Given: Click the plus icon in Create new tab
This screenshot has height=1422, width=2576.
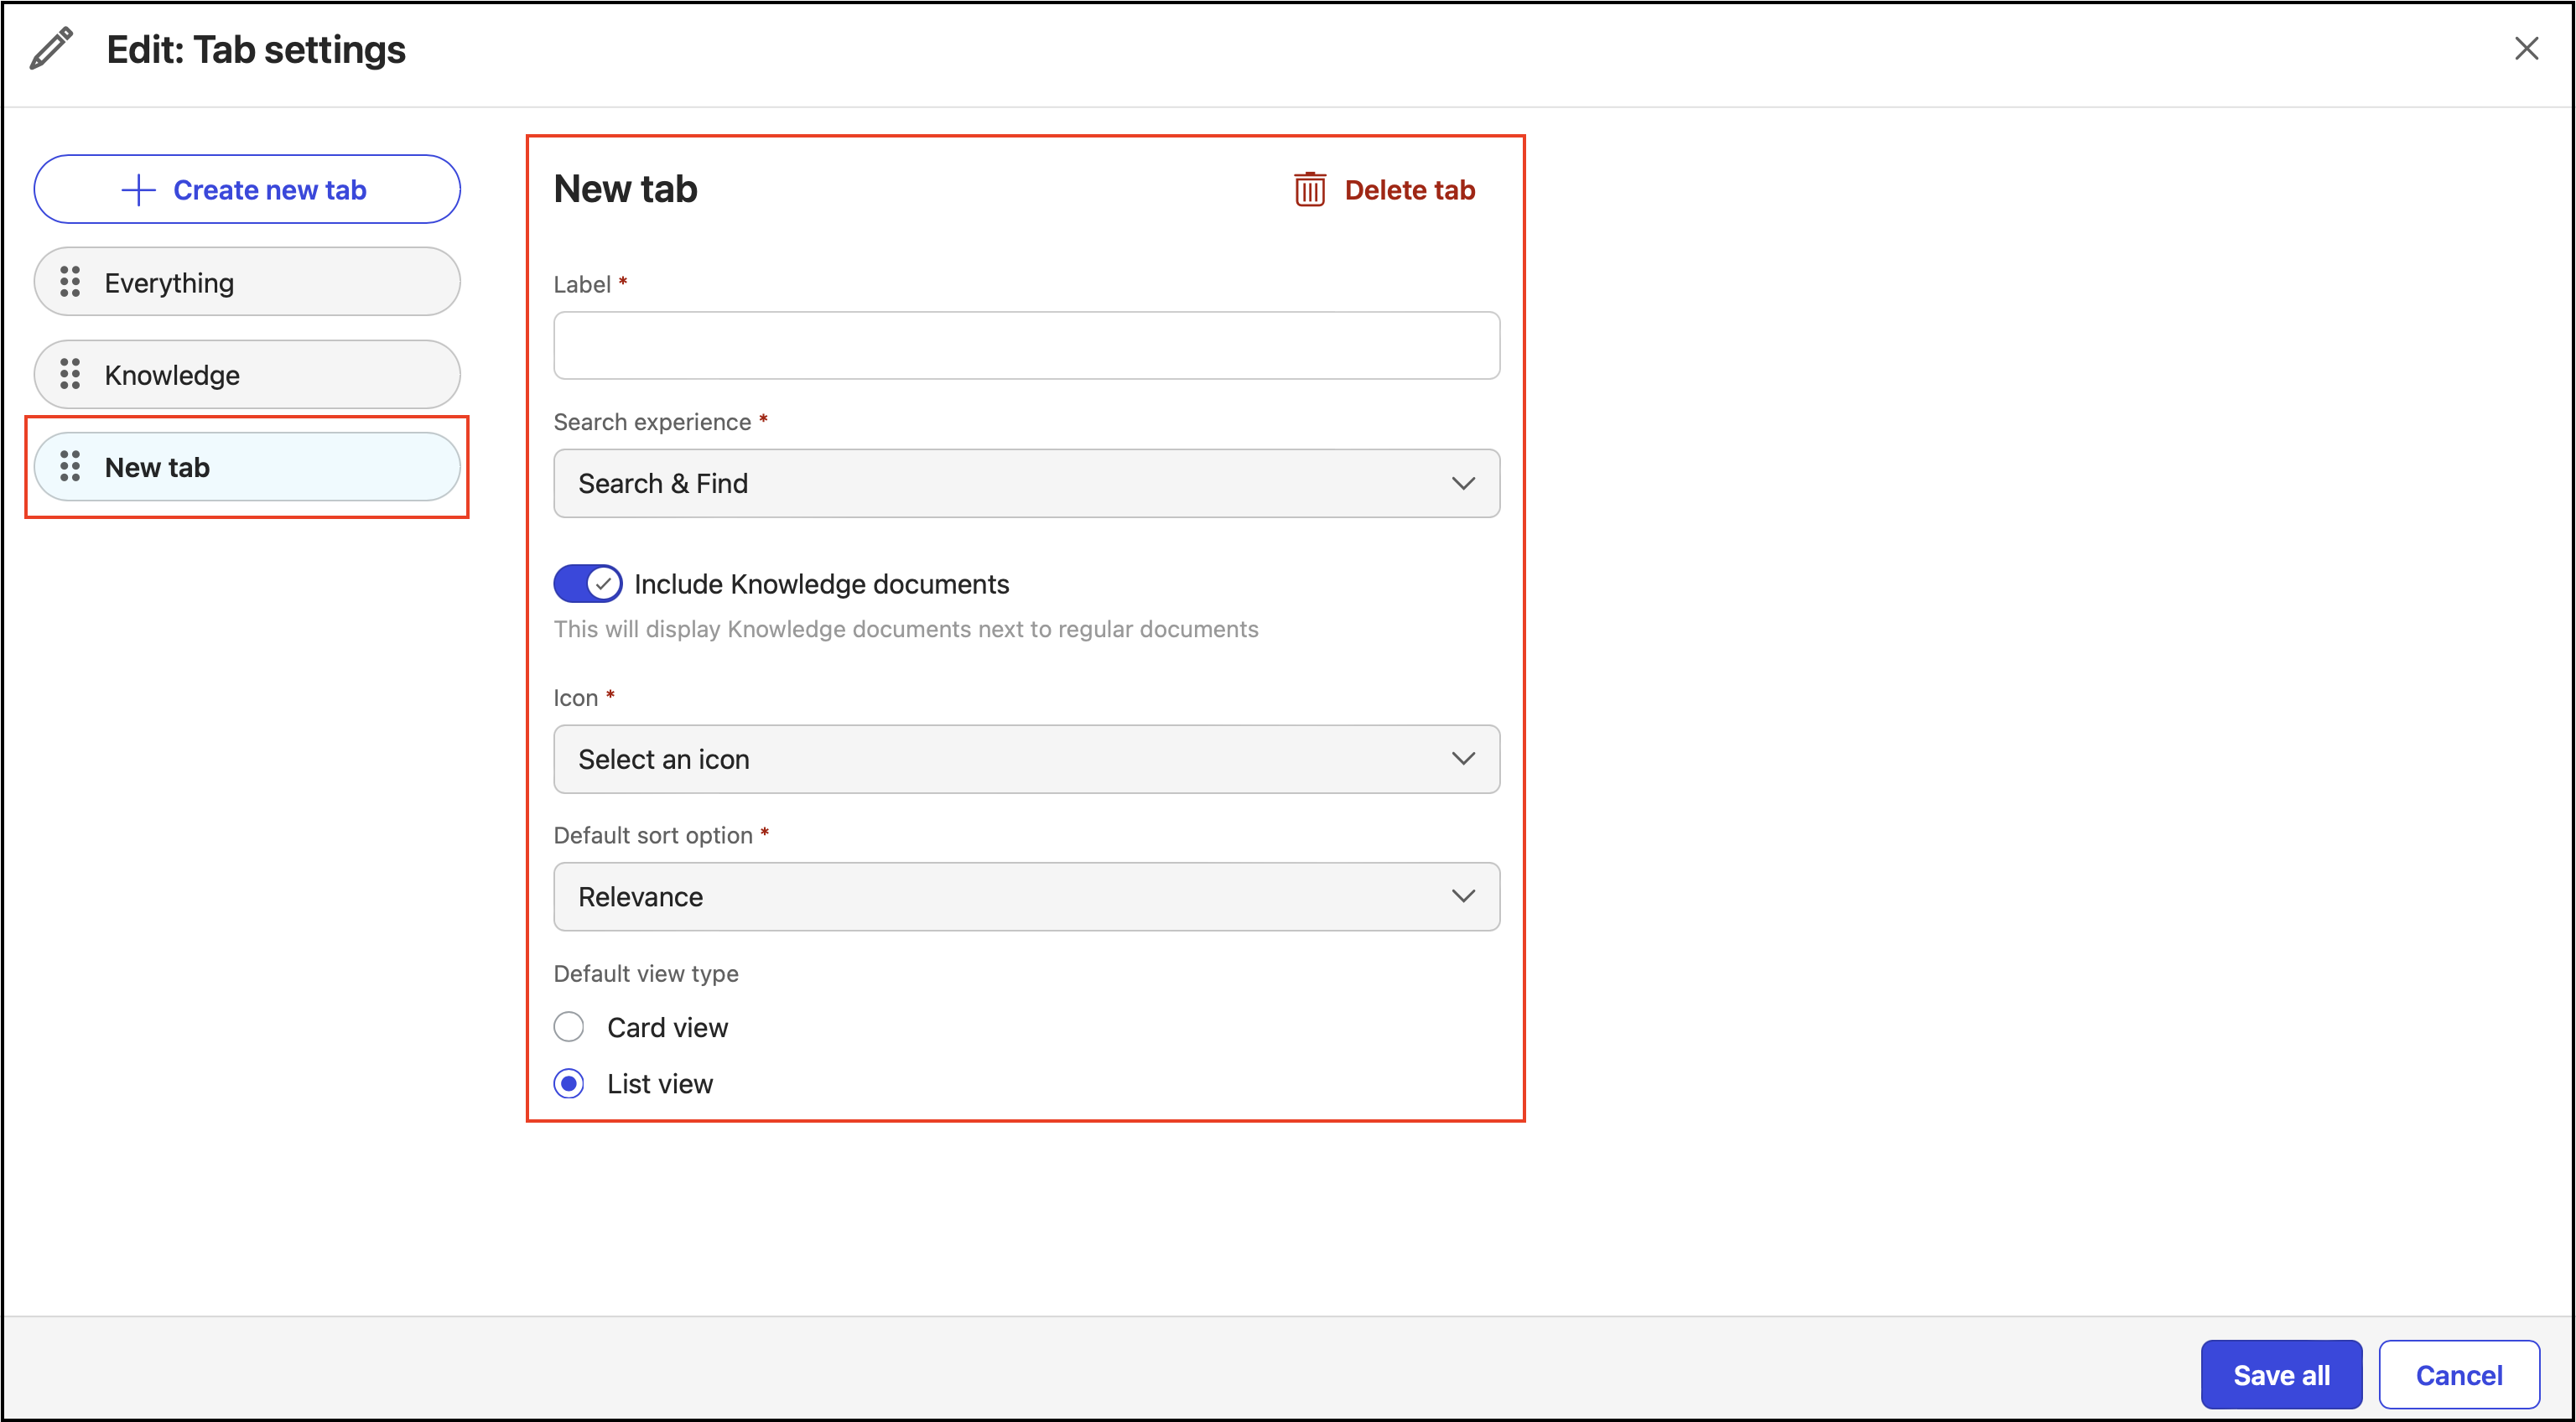Looking at the screenshot, I should coord(138,190).
